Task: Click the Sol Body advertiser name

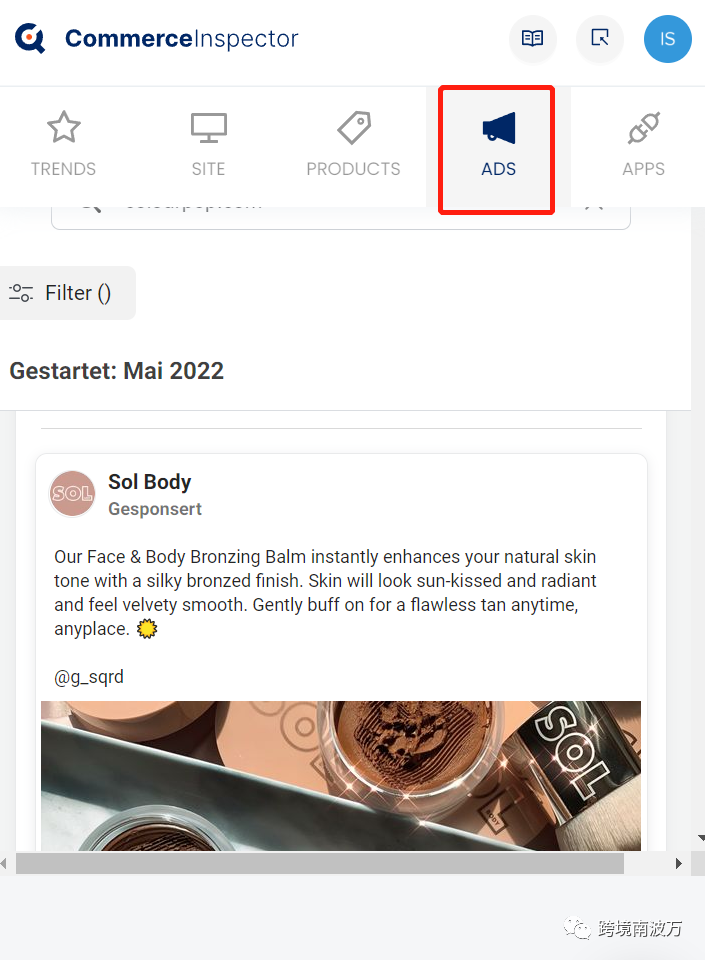Action: pyautogui.click(x=149, y=482)
